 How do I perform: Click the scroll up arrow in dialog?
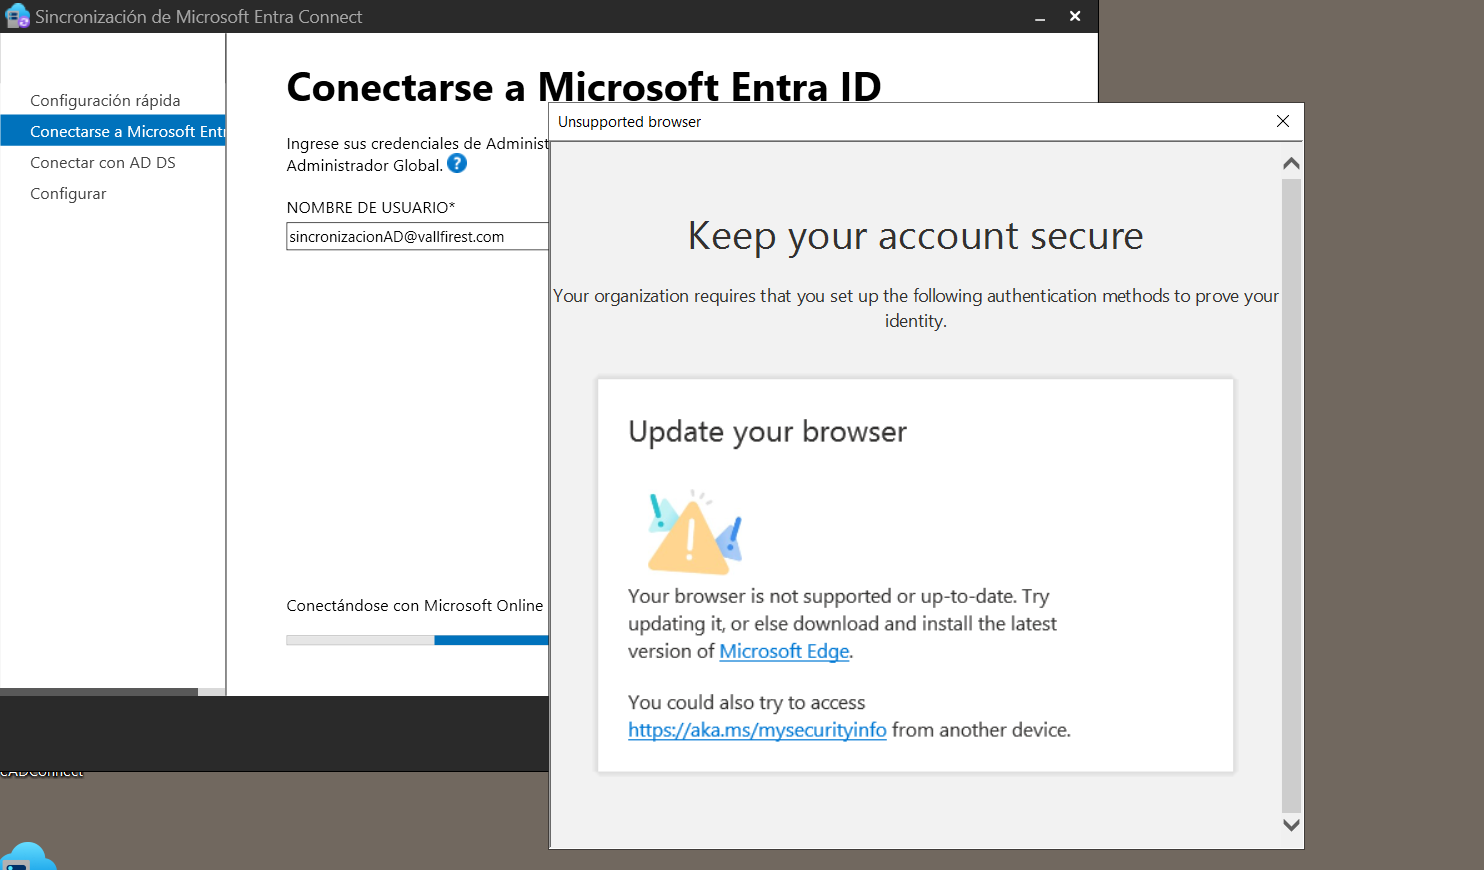1291,163
